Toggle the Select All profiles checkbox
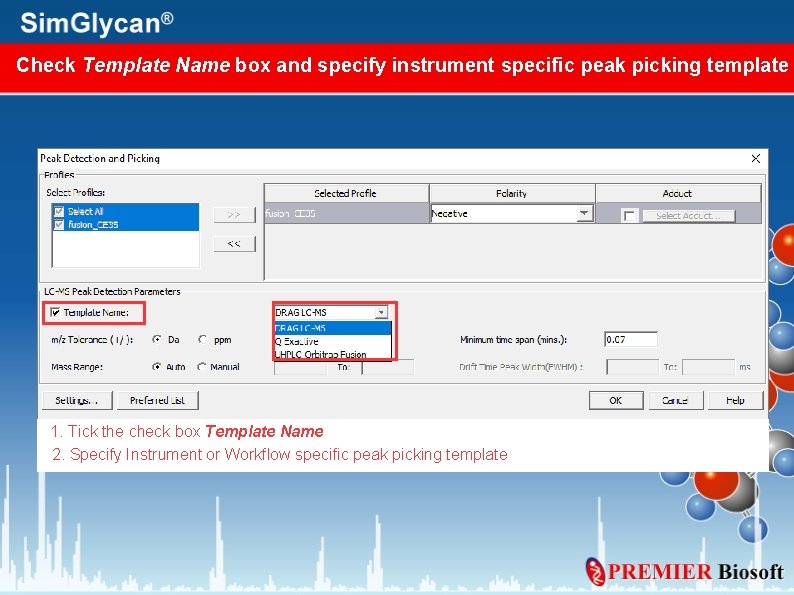This screenshot has width=794, height=595. pyautogui.click(x=59, y=211)
